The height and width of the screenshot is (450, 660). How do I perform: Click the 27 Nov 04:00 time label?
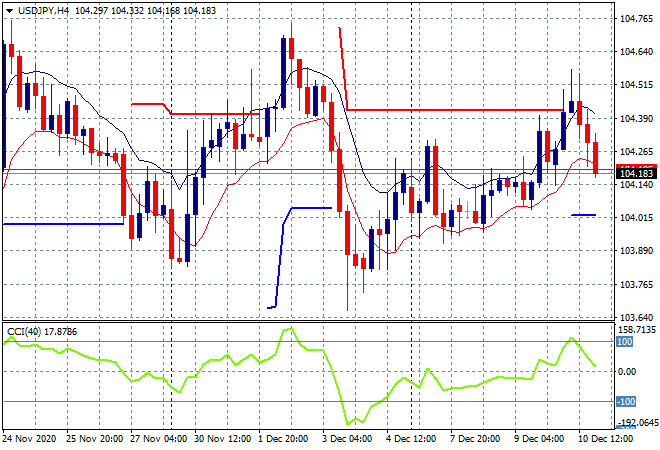click(x=158, y=439)
